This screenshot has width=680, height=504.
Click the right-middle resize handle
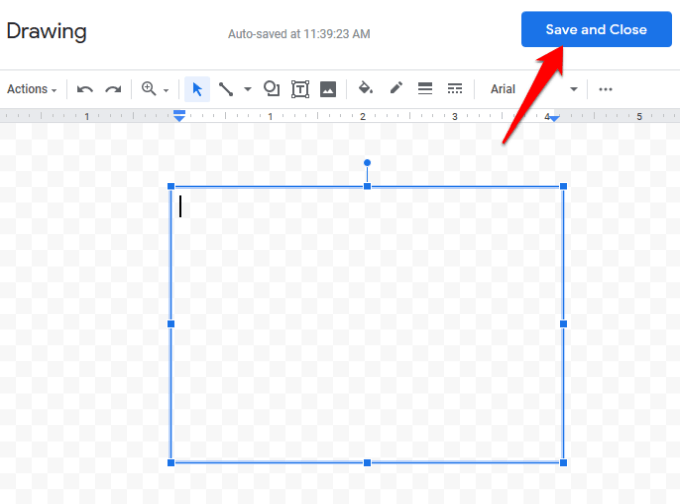[563, 324]
